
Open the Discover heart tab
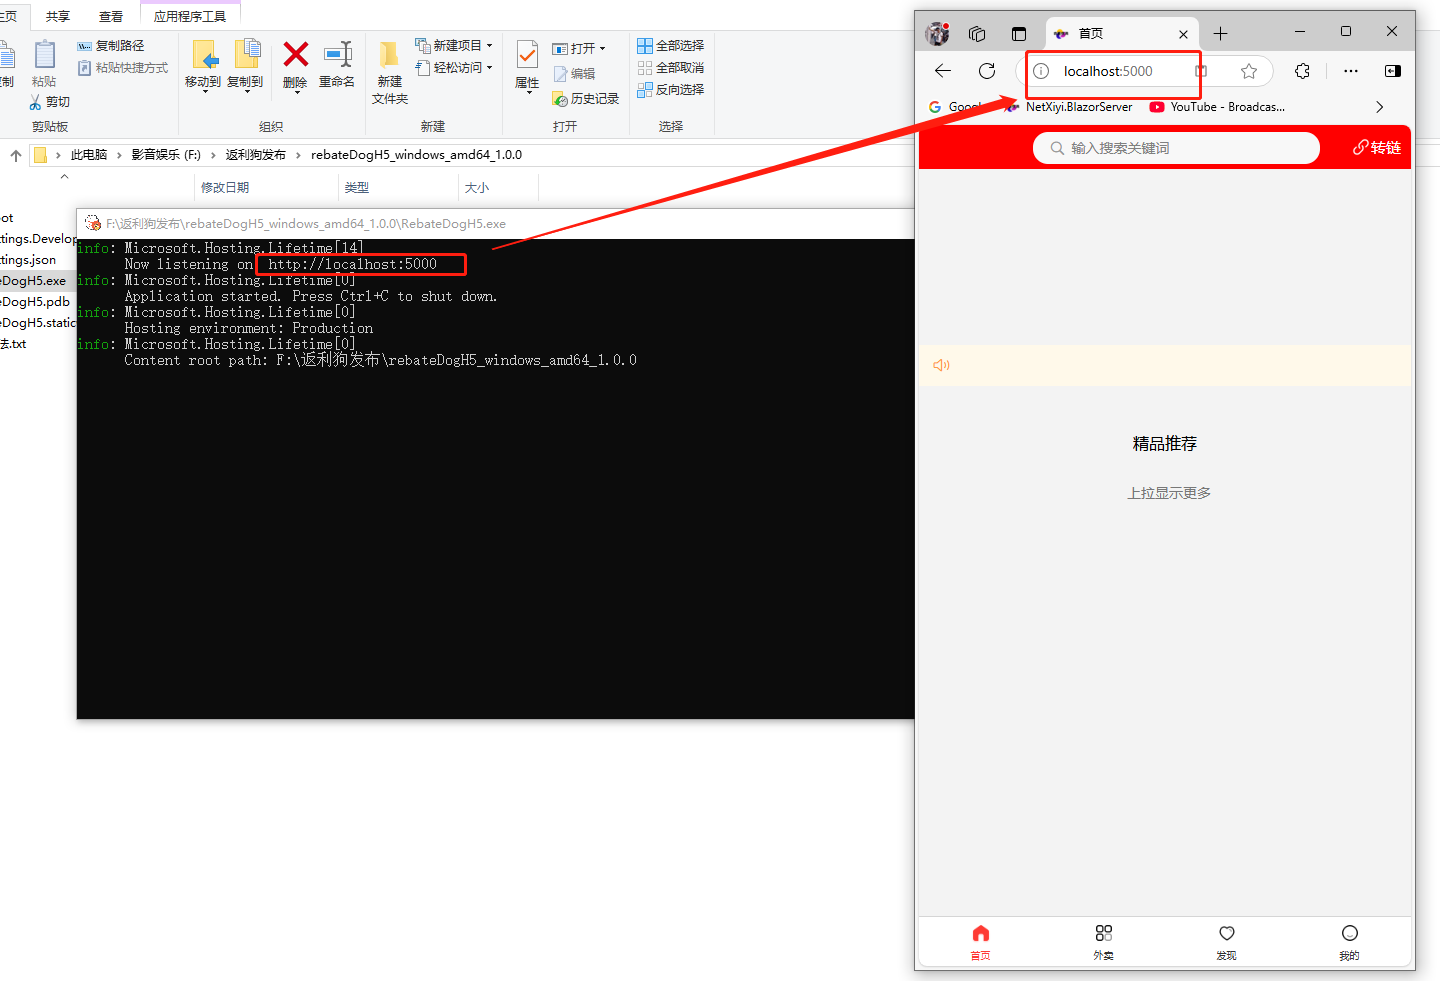[1226, 941]
